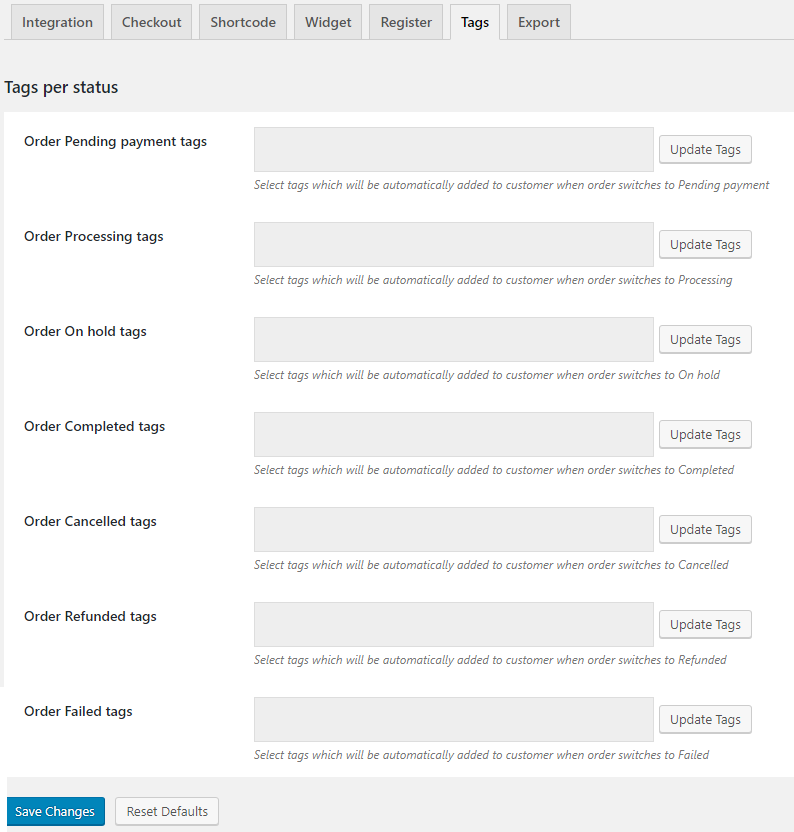Open the Register settings tab
The width and height of the screenshot is (794, 832).
(x=406, y=22)
